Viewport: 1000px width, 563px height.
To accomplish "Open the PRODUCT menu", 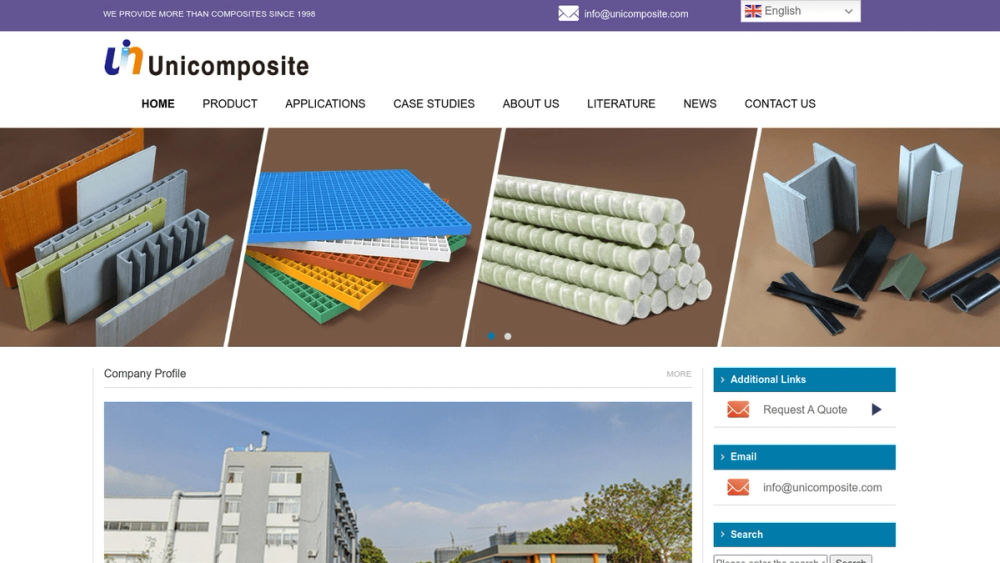I will coord(230,103).
